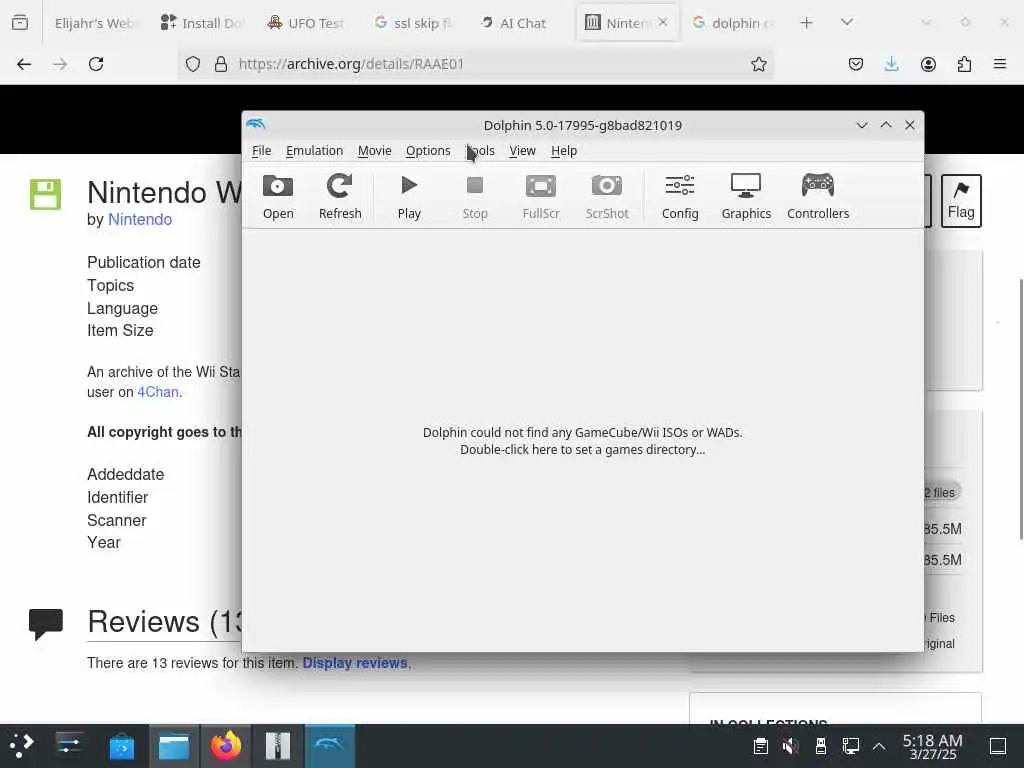The width and height of the screenshot is (1024, 768).
Task: Open Firefox View sidebar icon
Action: click(x=20, y=23)
